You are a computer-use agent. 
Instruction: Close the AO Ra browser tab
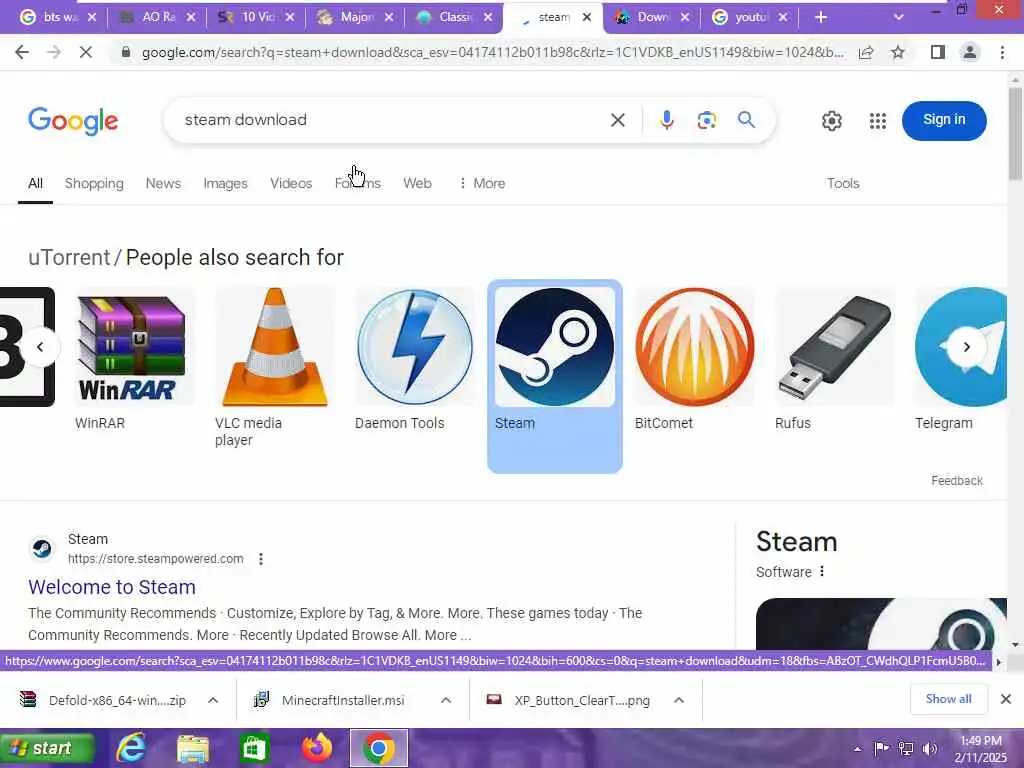coord(191,18)
